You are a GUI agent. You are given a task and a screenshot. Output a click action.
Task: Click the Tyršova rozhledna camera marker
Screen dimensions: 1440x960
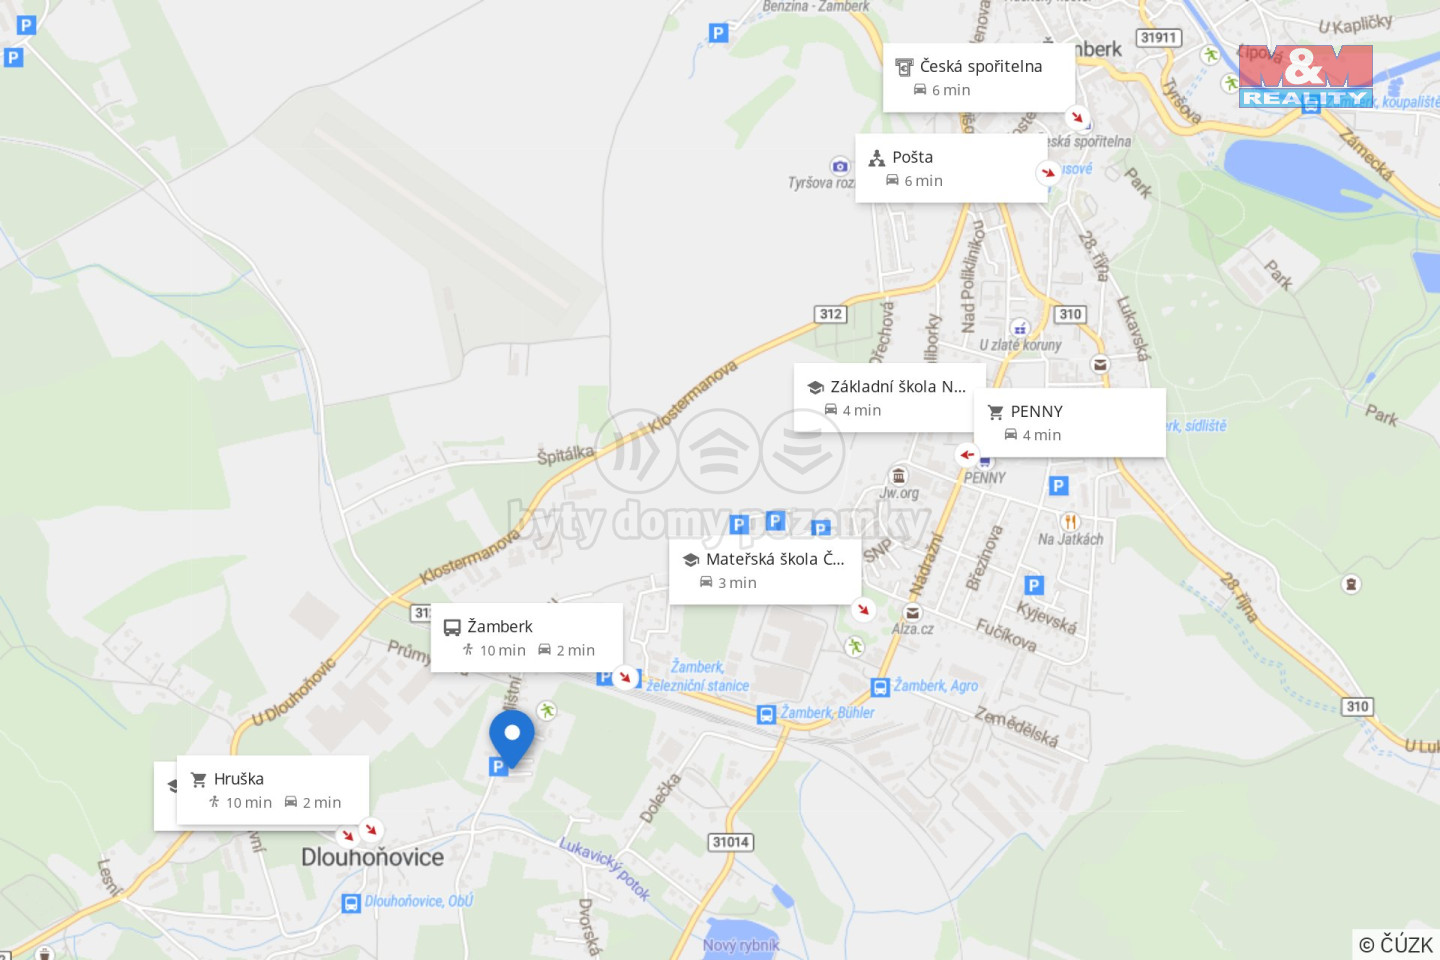pos(840,166)
